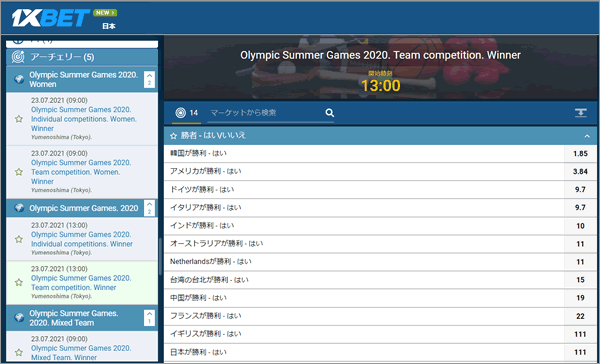This screenshot has width=600, height=364.
Task: Open the アーチェリー (5) archery category
Action: click(x=82, y=57)
